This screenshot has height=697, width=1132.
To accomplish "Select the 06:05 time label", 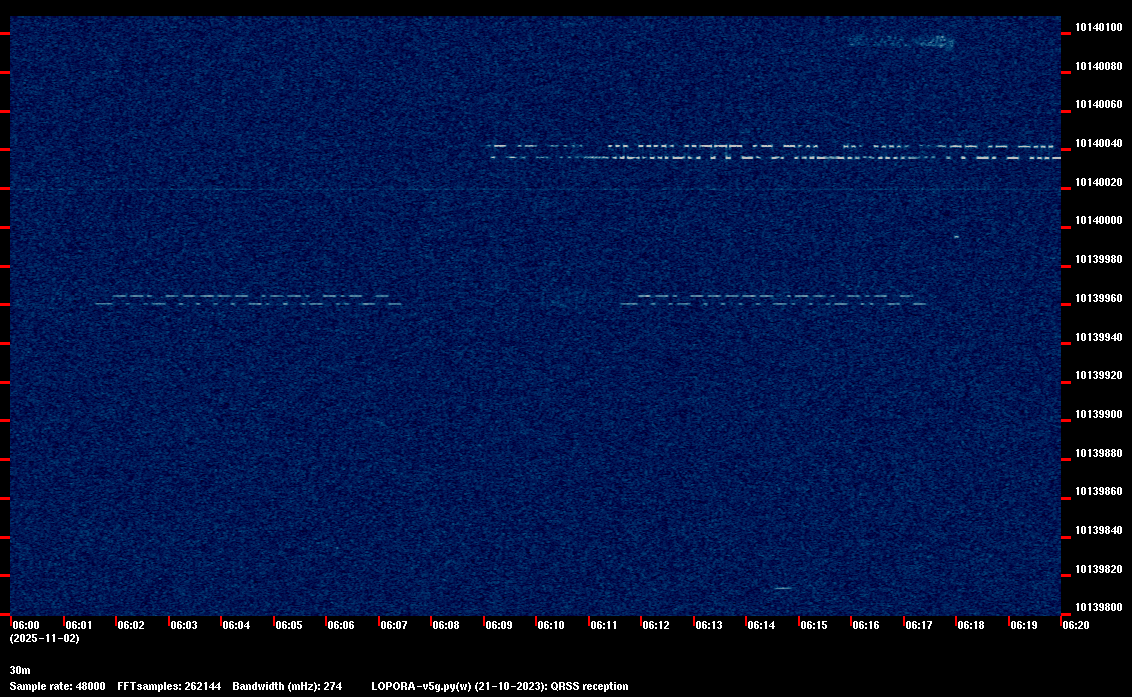I will pos(289,625).
